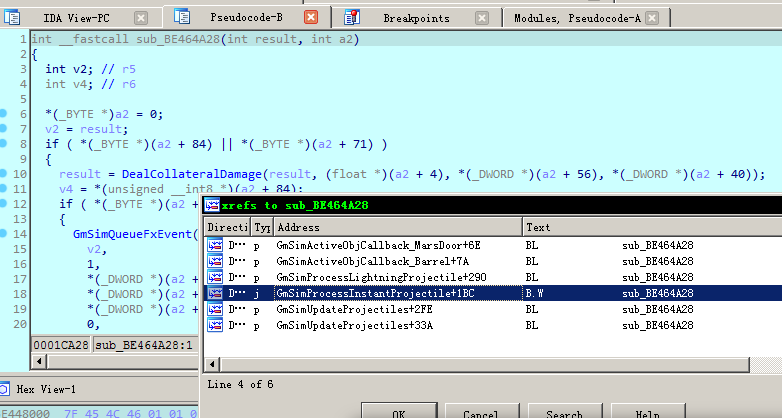Click the GmSimQueueFxEvent function call
The image size is (782, 418).
[x=132, y=234]
